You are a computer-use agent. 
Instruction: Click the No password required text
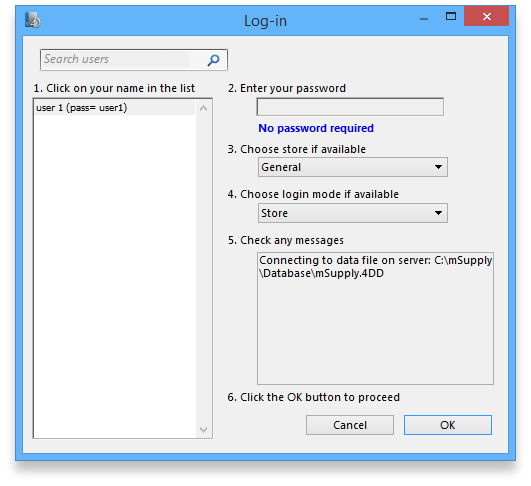316,128
